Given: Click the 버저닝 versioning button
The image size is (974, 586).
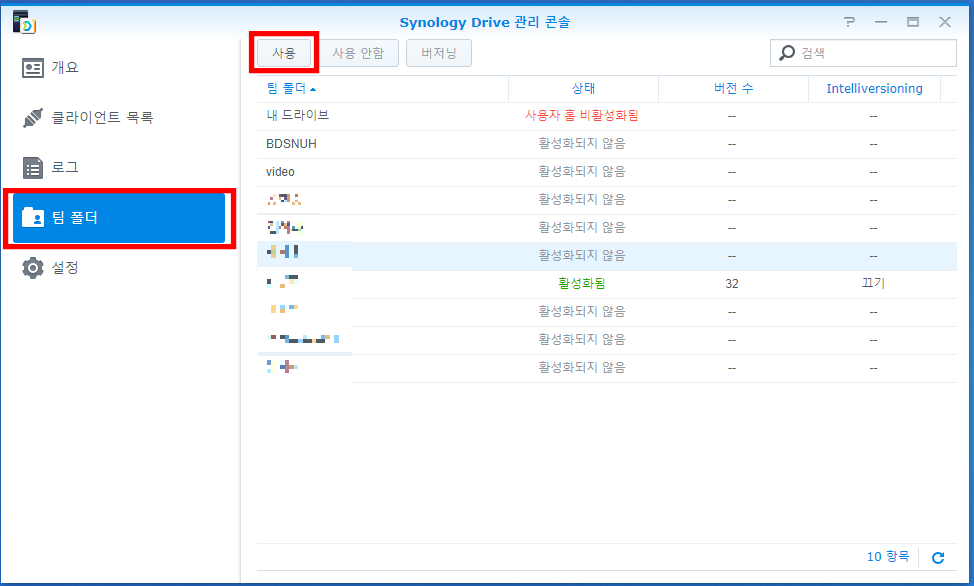Looking at the screenshot, I should click(439, 53).
